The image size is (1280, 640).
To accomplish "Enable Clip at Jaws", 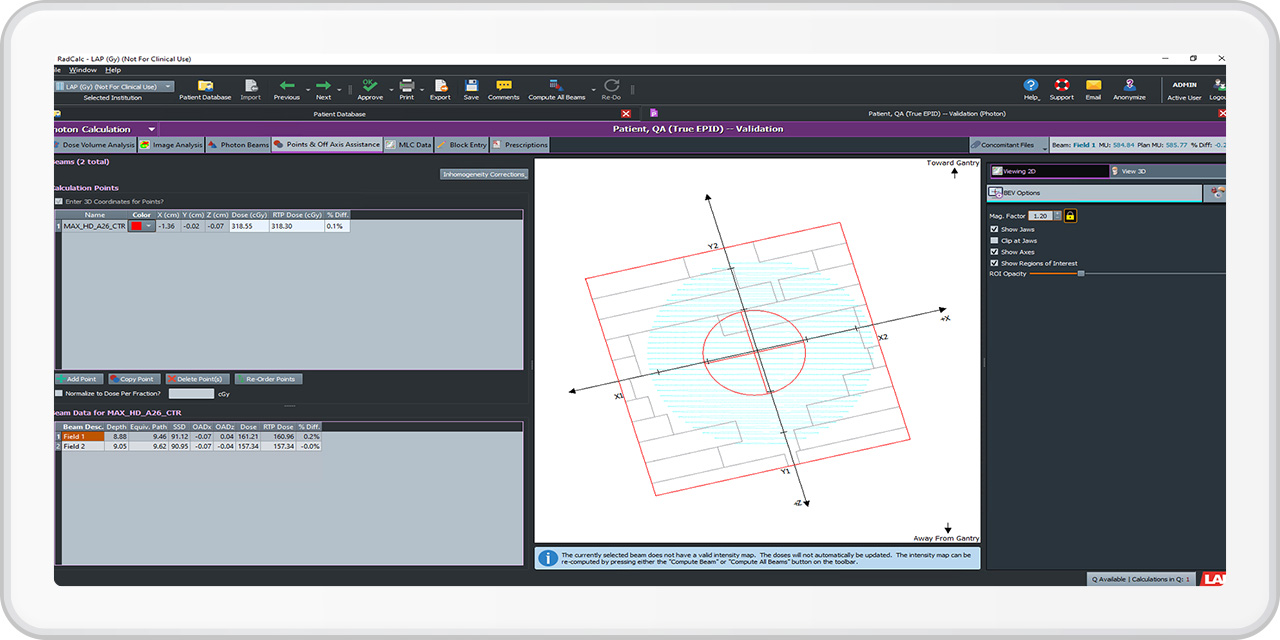I will click(x=994, y=240).
